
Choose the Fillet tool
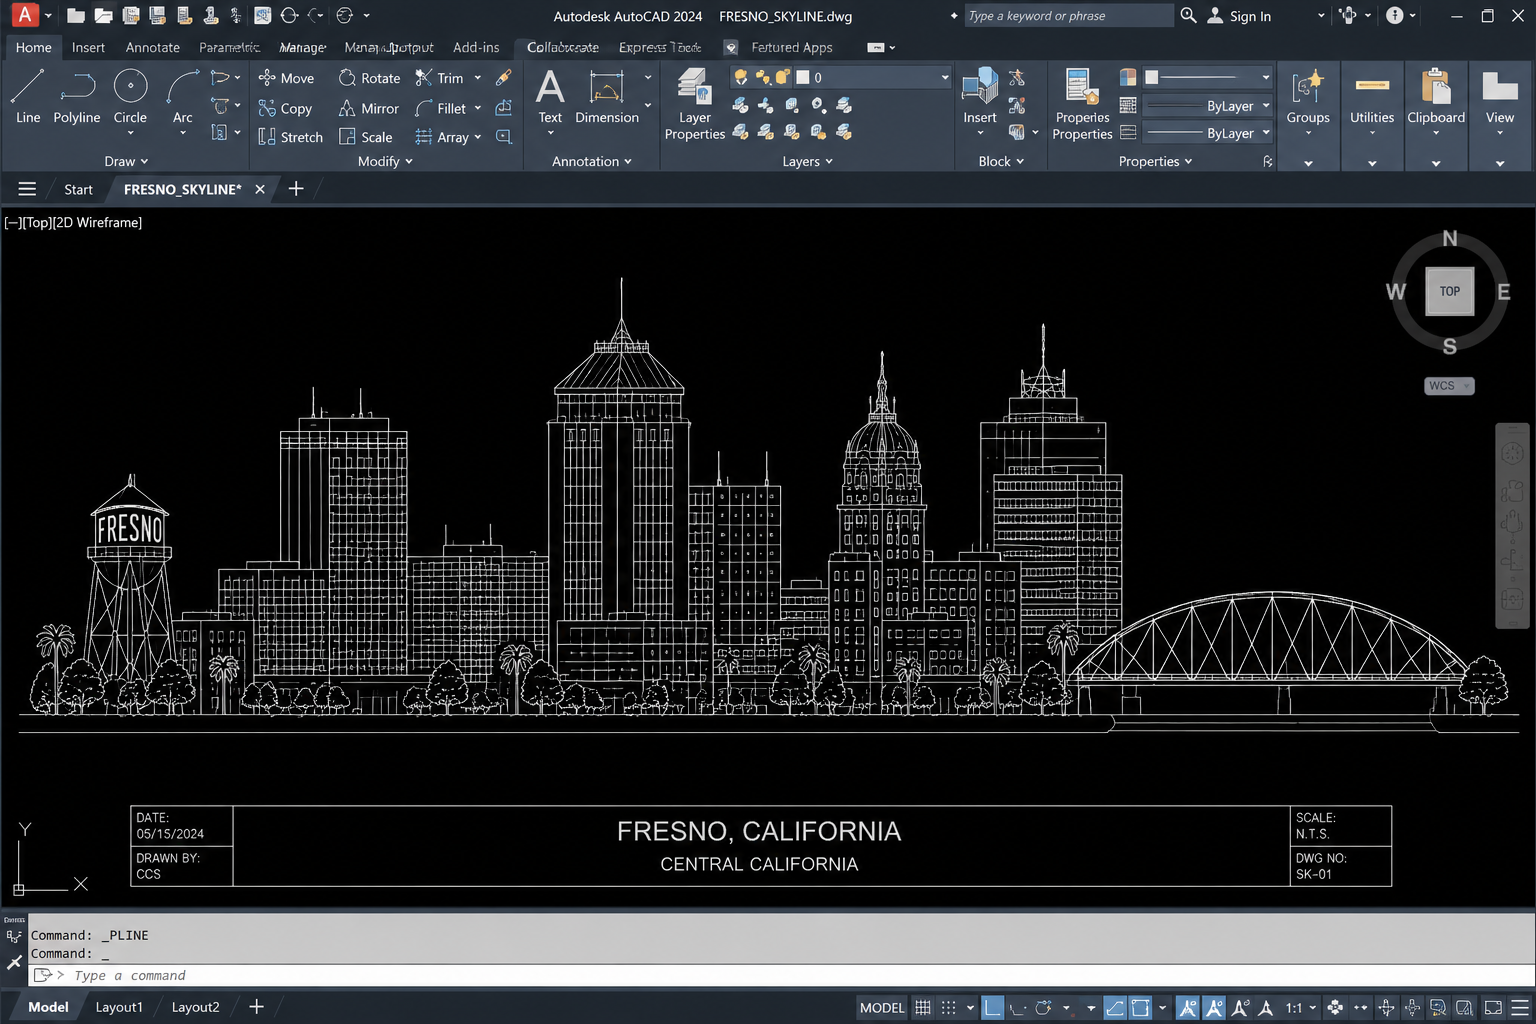click(x=441, y=108)
